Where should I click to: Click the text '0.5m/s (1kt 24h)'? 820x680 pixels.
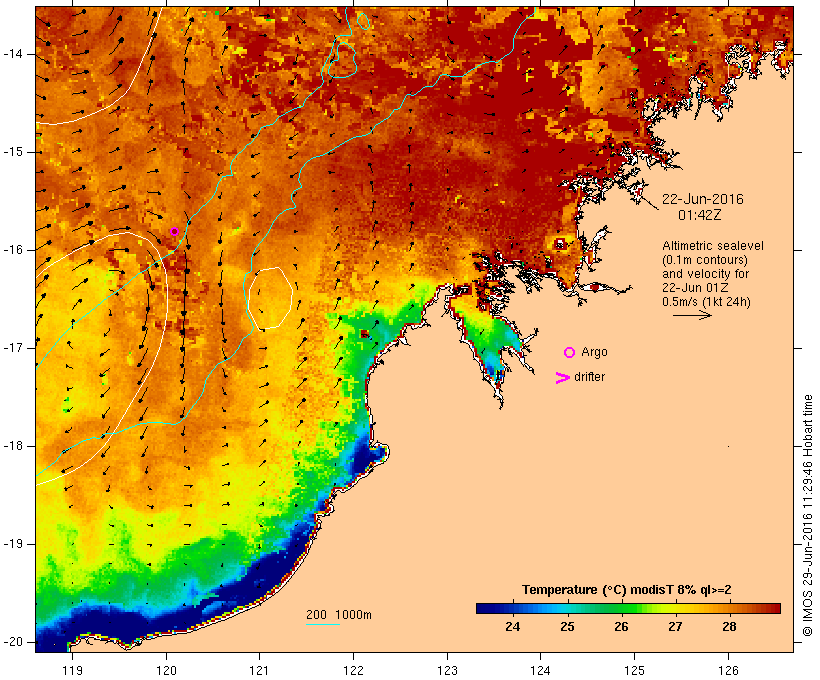706,302
